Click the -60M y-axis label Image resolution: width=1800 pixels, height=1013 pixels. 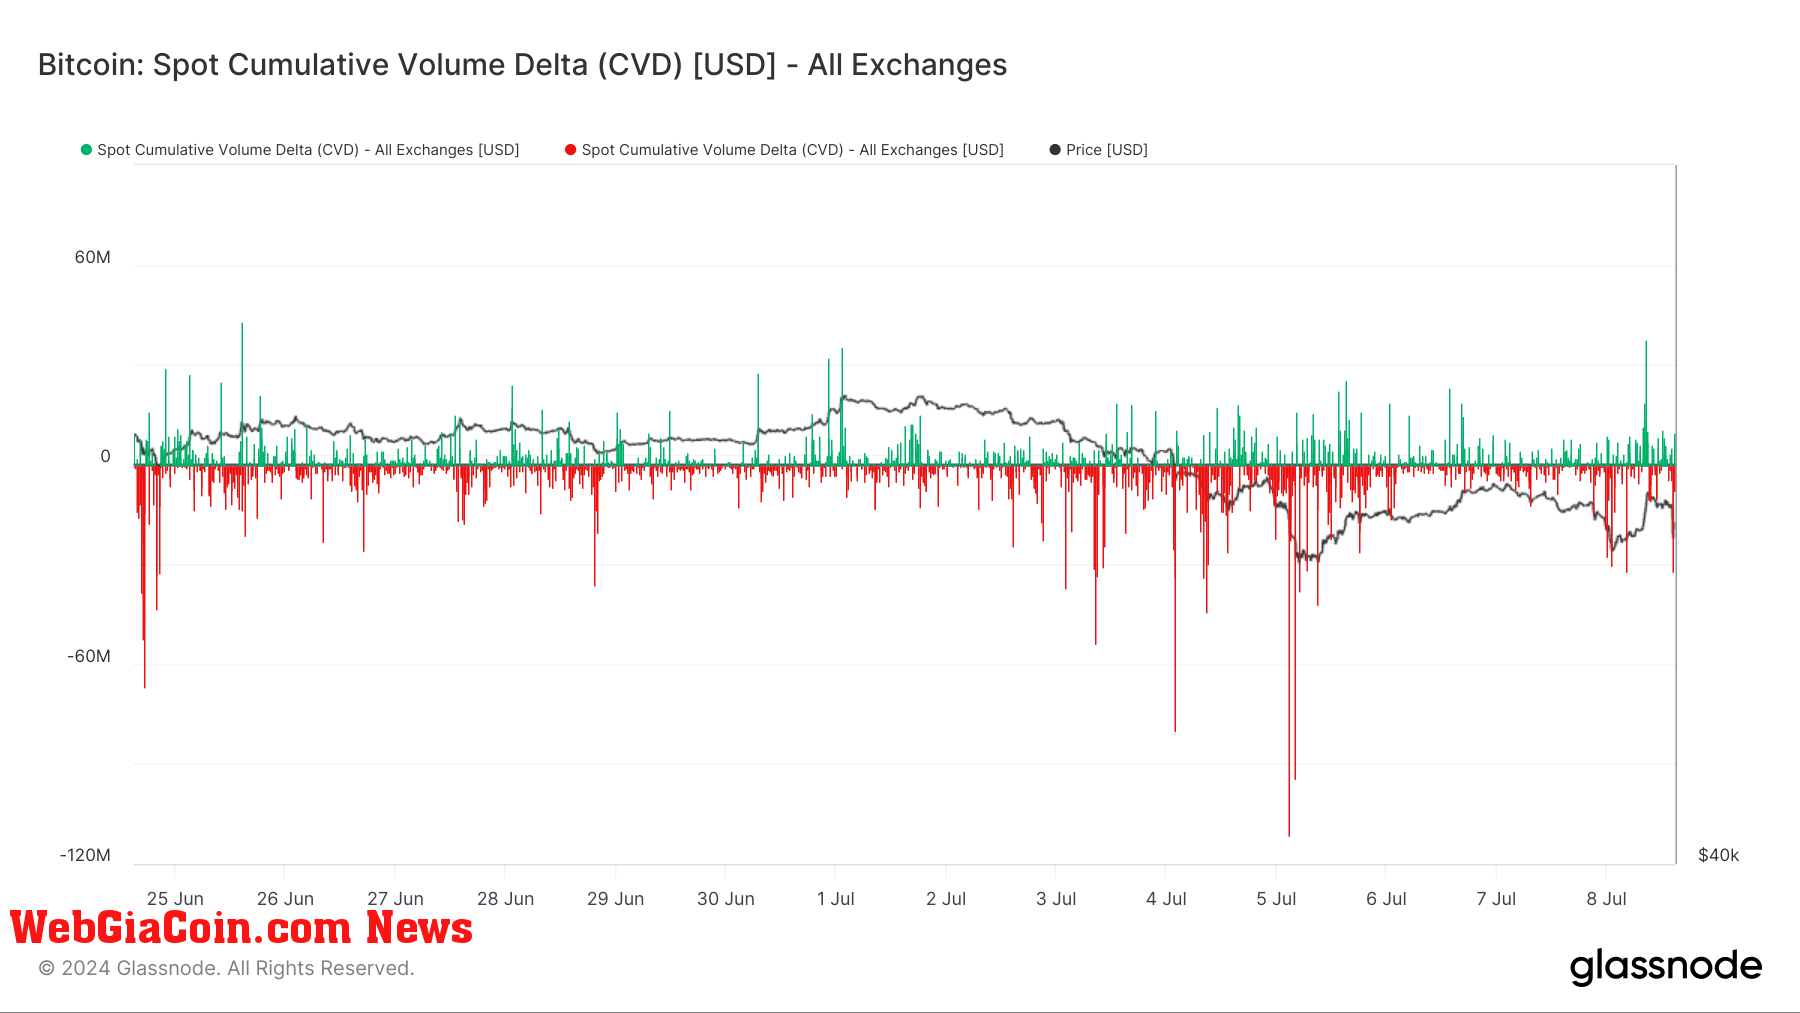88,656
